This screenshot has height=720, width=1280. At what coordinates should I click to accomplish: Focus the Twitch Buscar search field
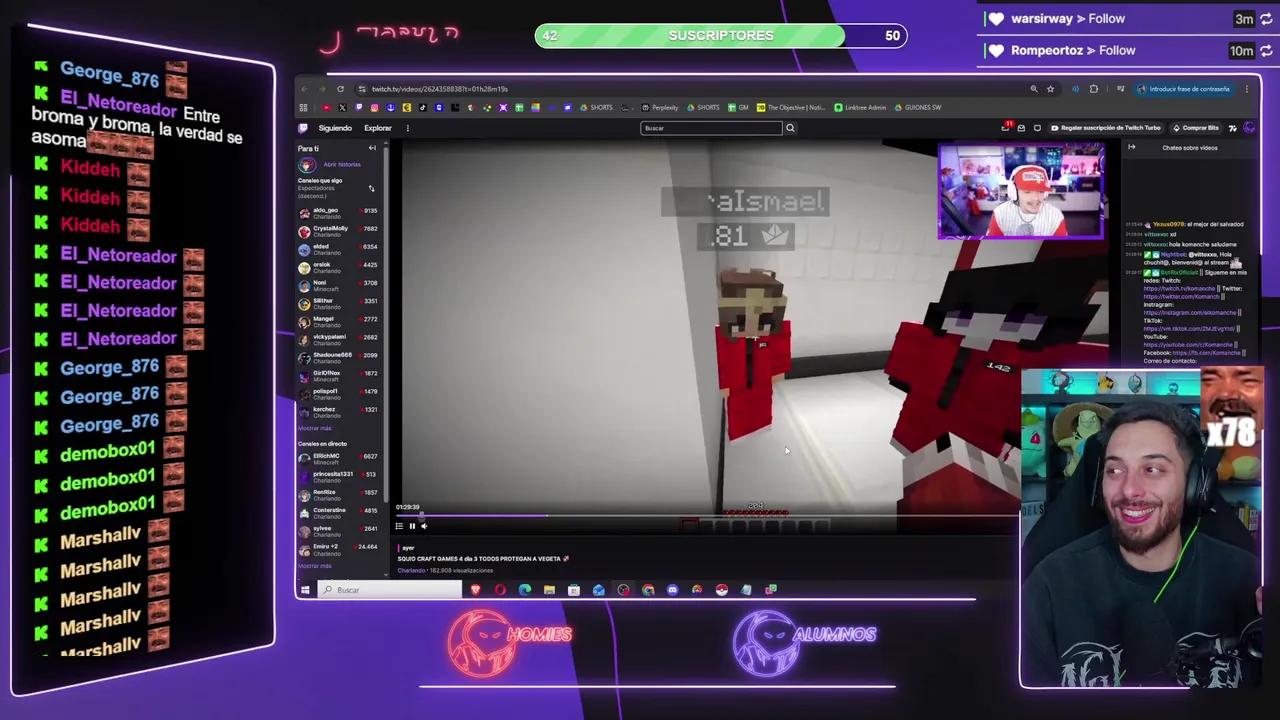711,128
